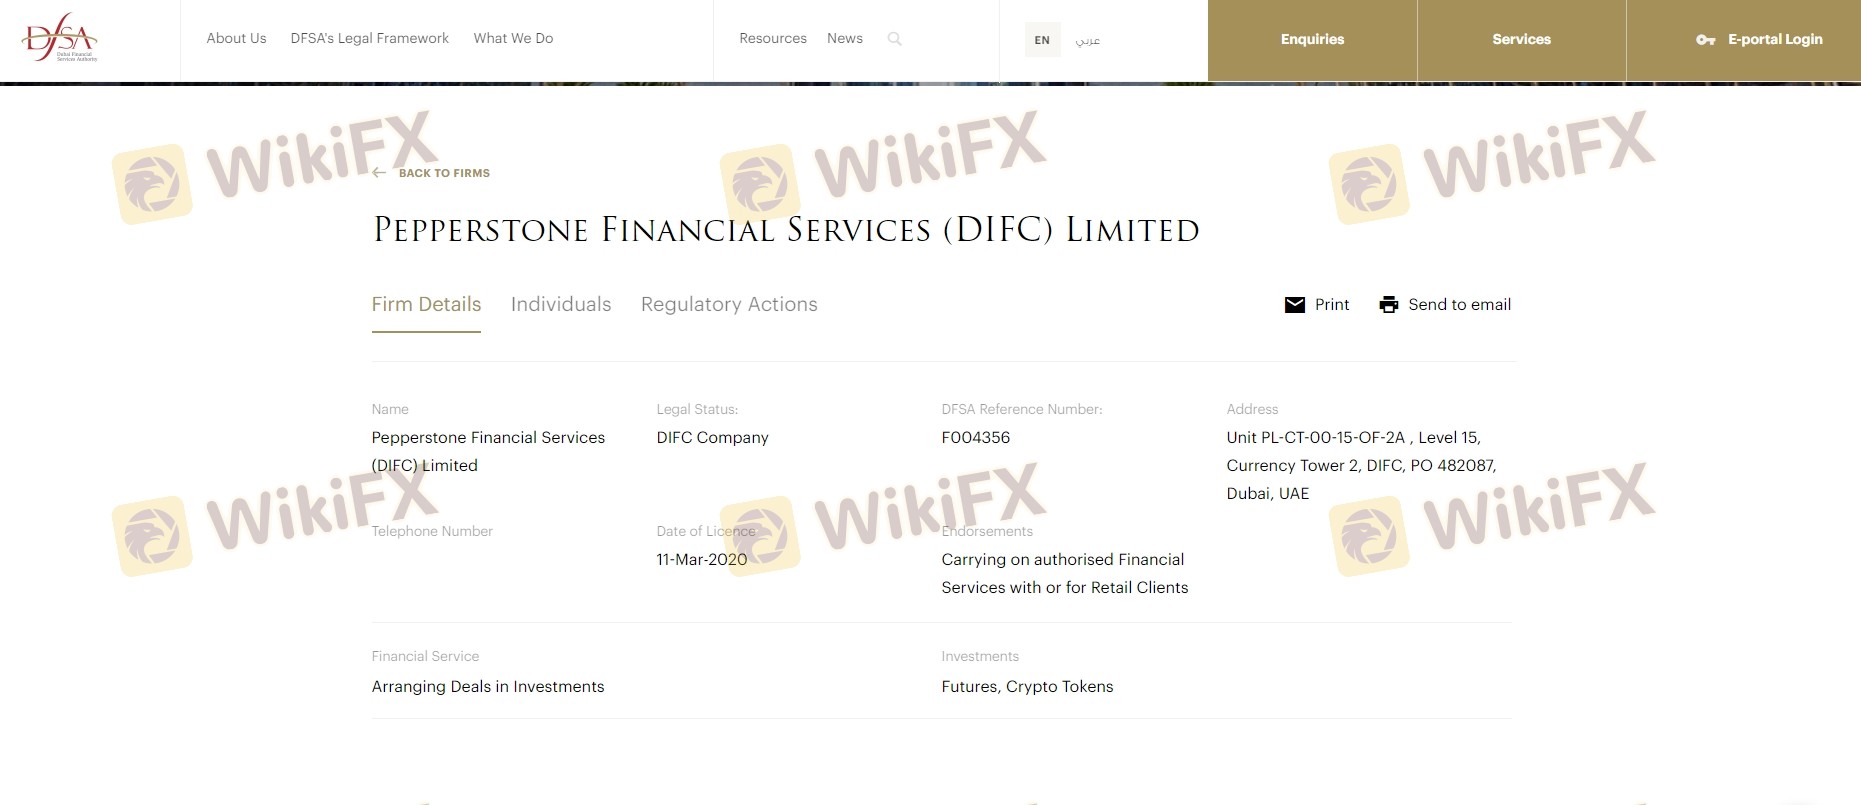
Task: Switch language to Arabic
Action: (x=1088, y=40)
